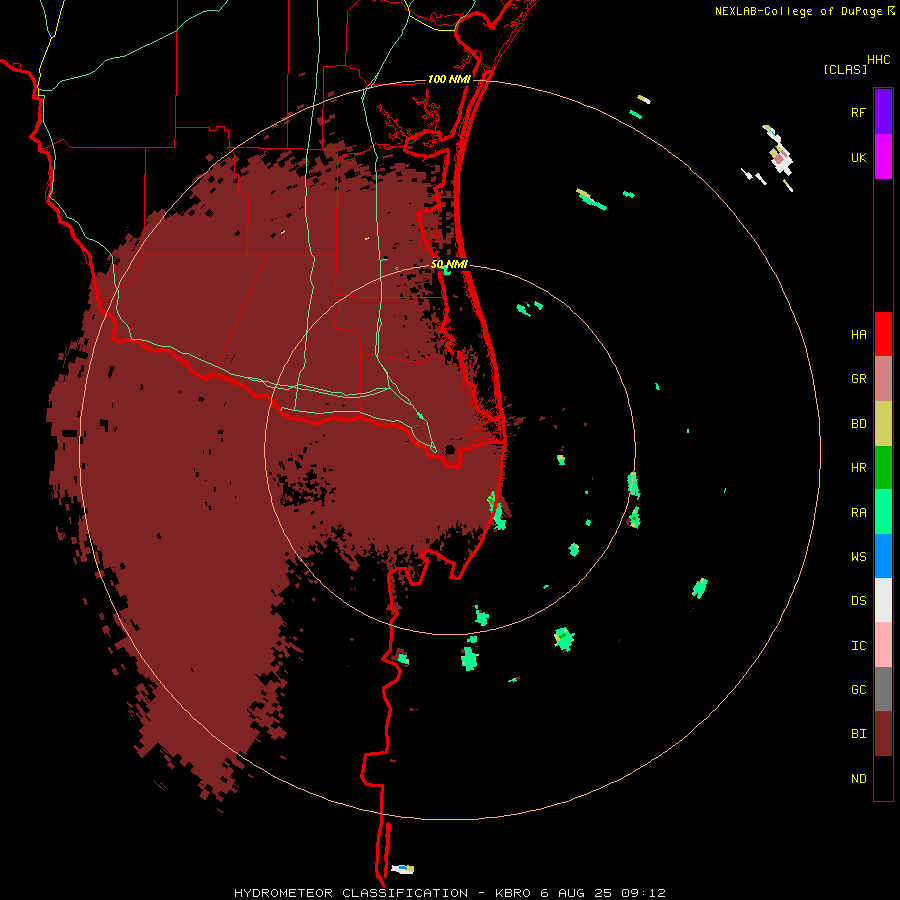Click the DS white legend swatch
This screenshot has height=900, width=900.
[883, 600]
